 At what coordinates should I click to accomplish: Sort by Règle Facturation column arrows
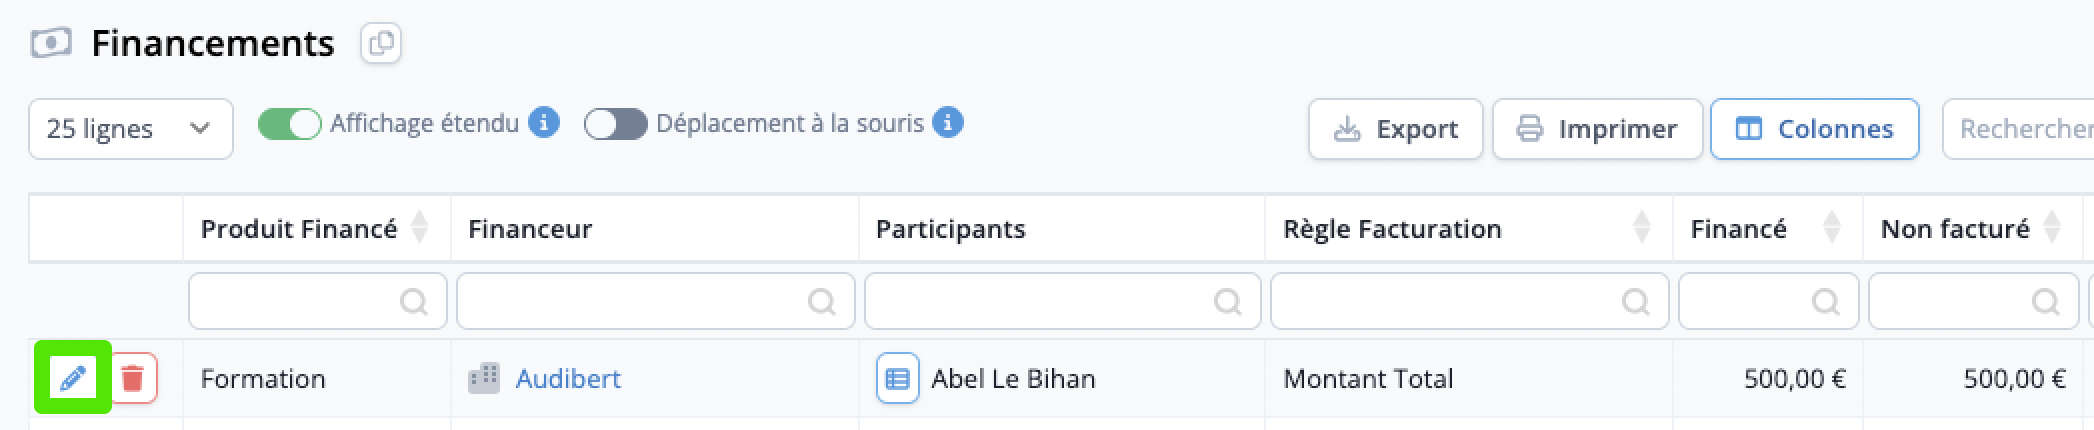(1642, 228)
